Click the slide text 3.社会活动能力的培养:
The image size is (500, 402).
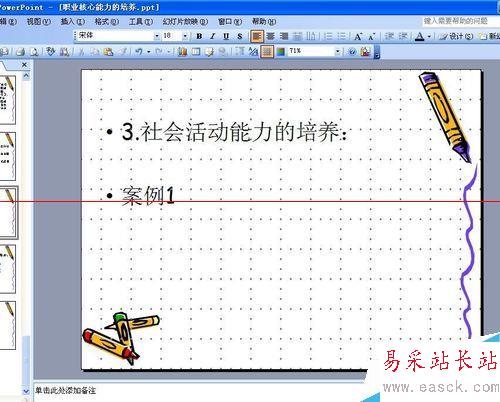point(234,132)
